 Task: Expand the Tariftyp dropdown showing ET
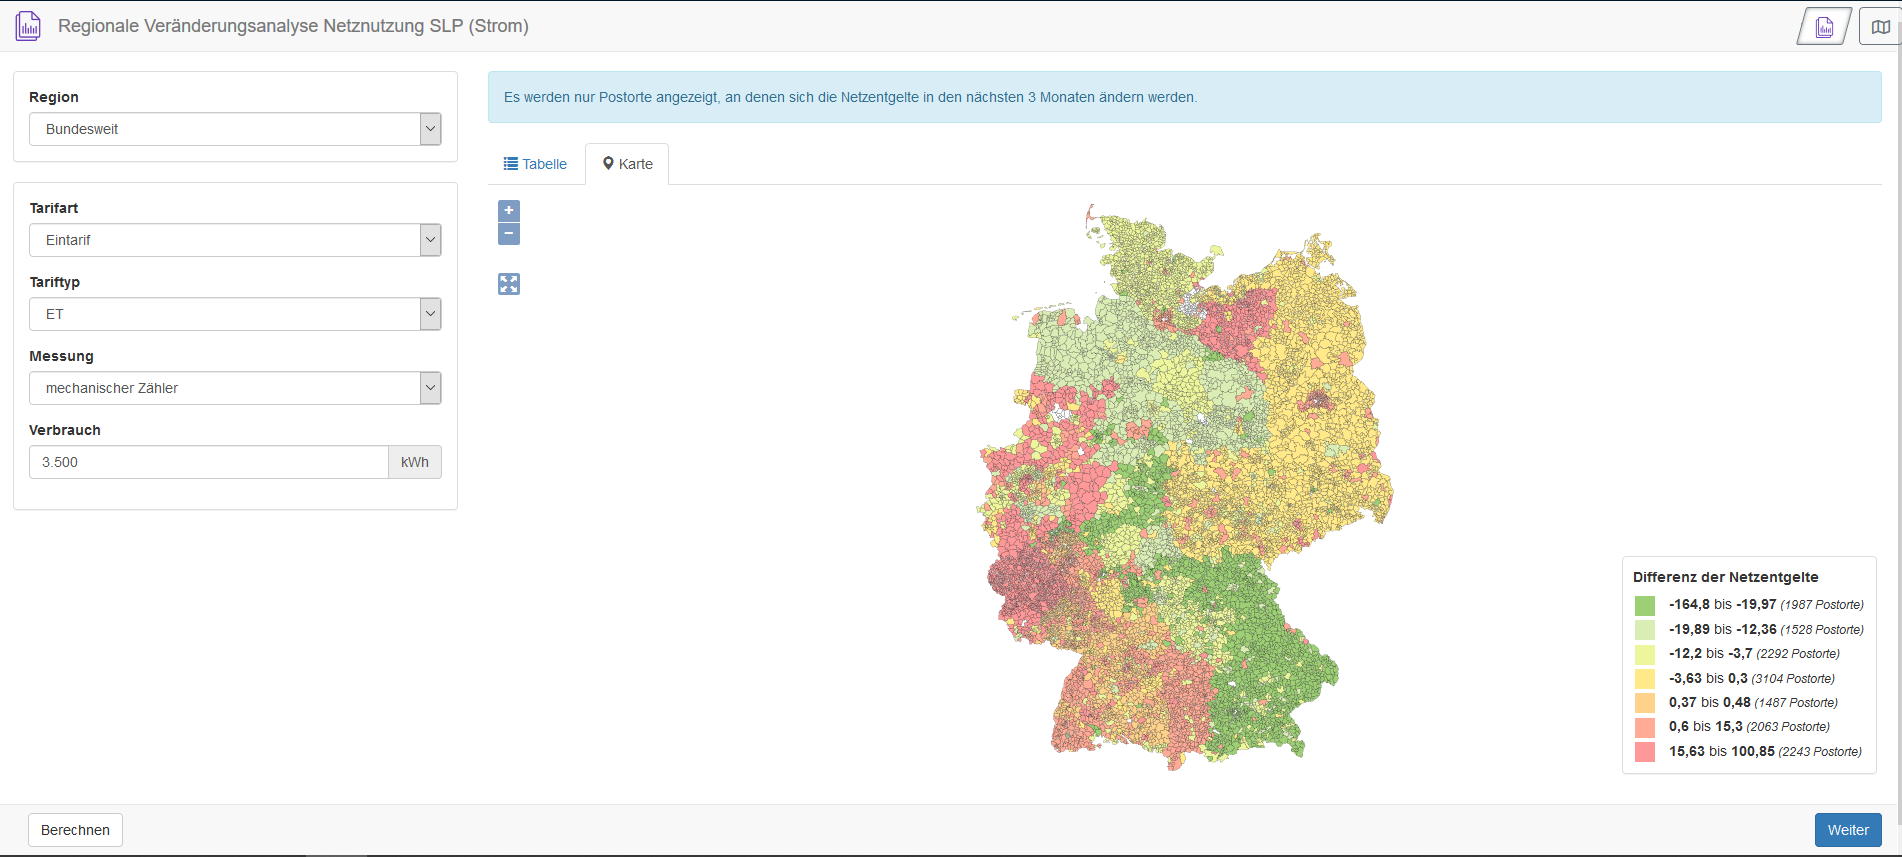pos(235,314)
